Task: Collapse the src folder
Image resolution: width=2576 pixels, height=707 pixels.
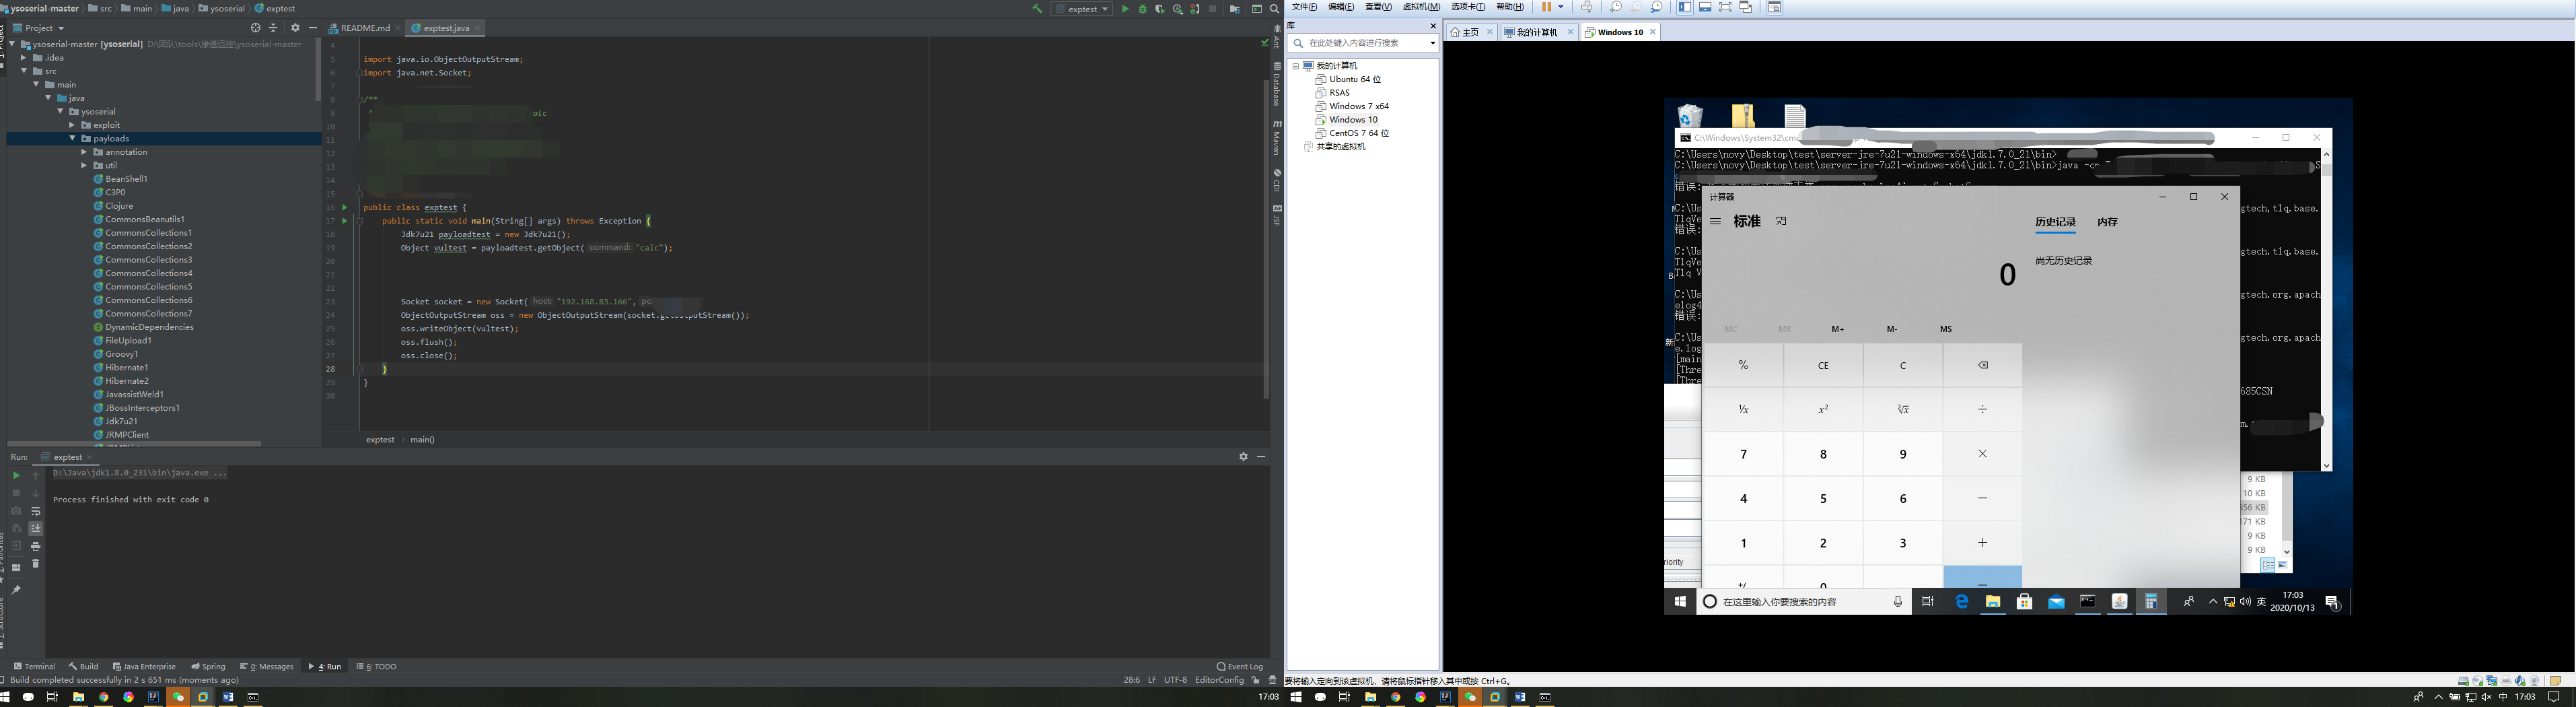Action: pos(24,71)
